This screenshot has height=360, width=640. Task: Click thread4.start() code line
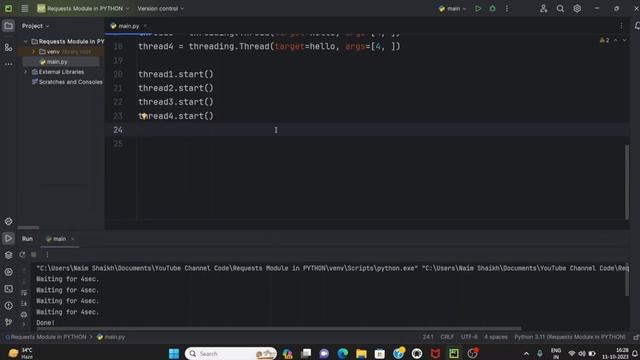176,116
